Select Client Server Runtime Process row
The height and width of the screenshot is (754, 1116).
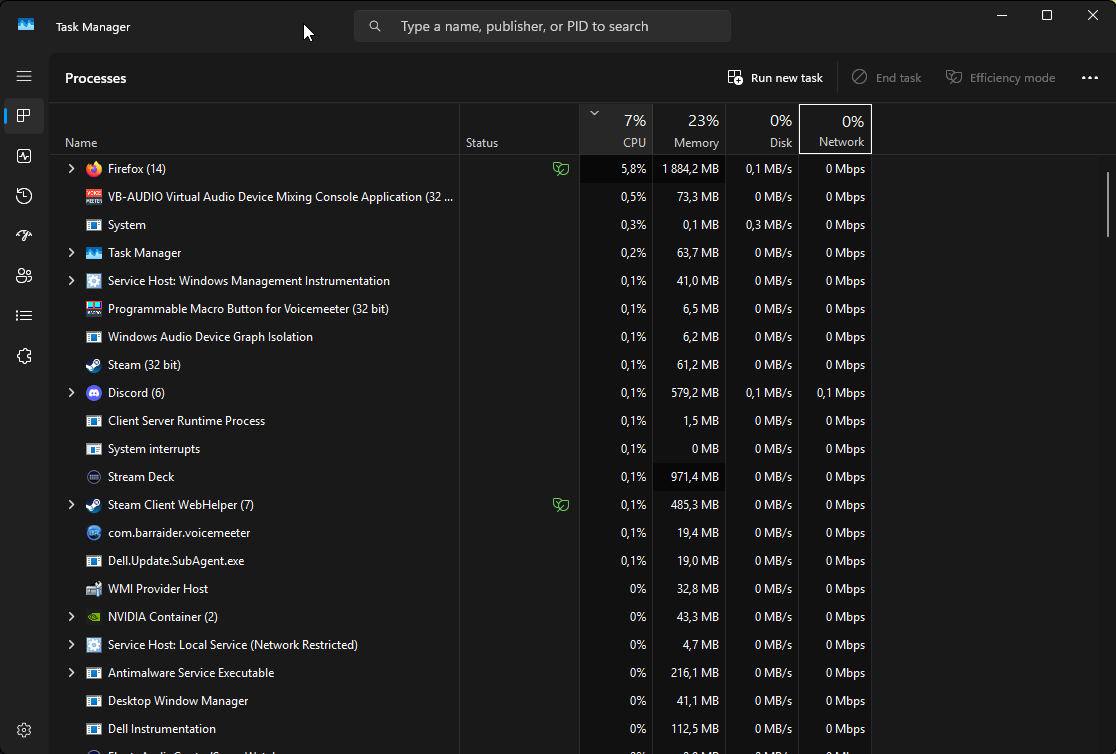(x=460, y=421)
